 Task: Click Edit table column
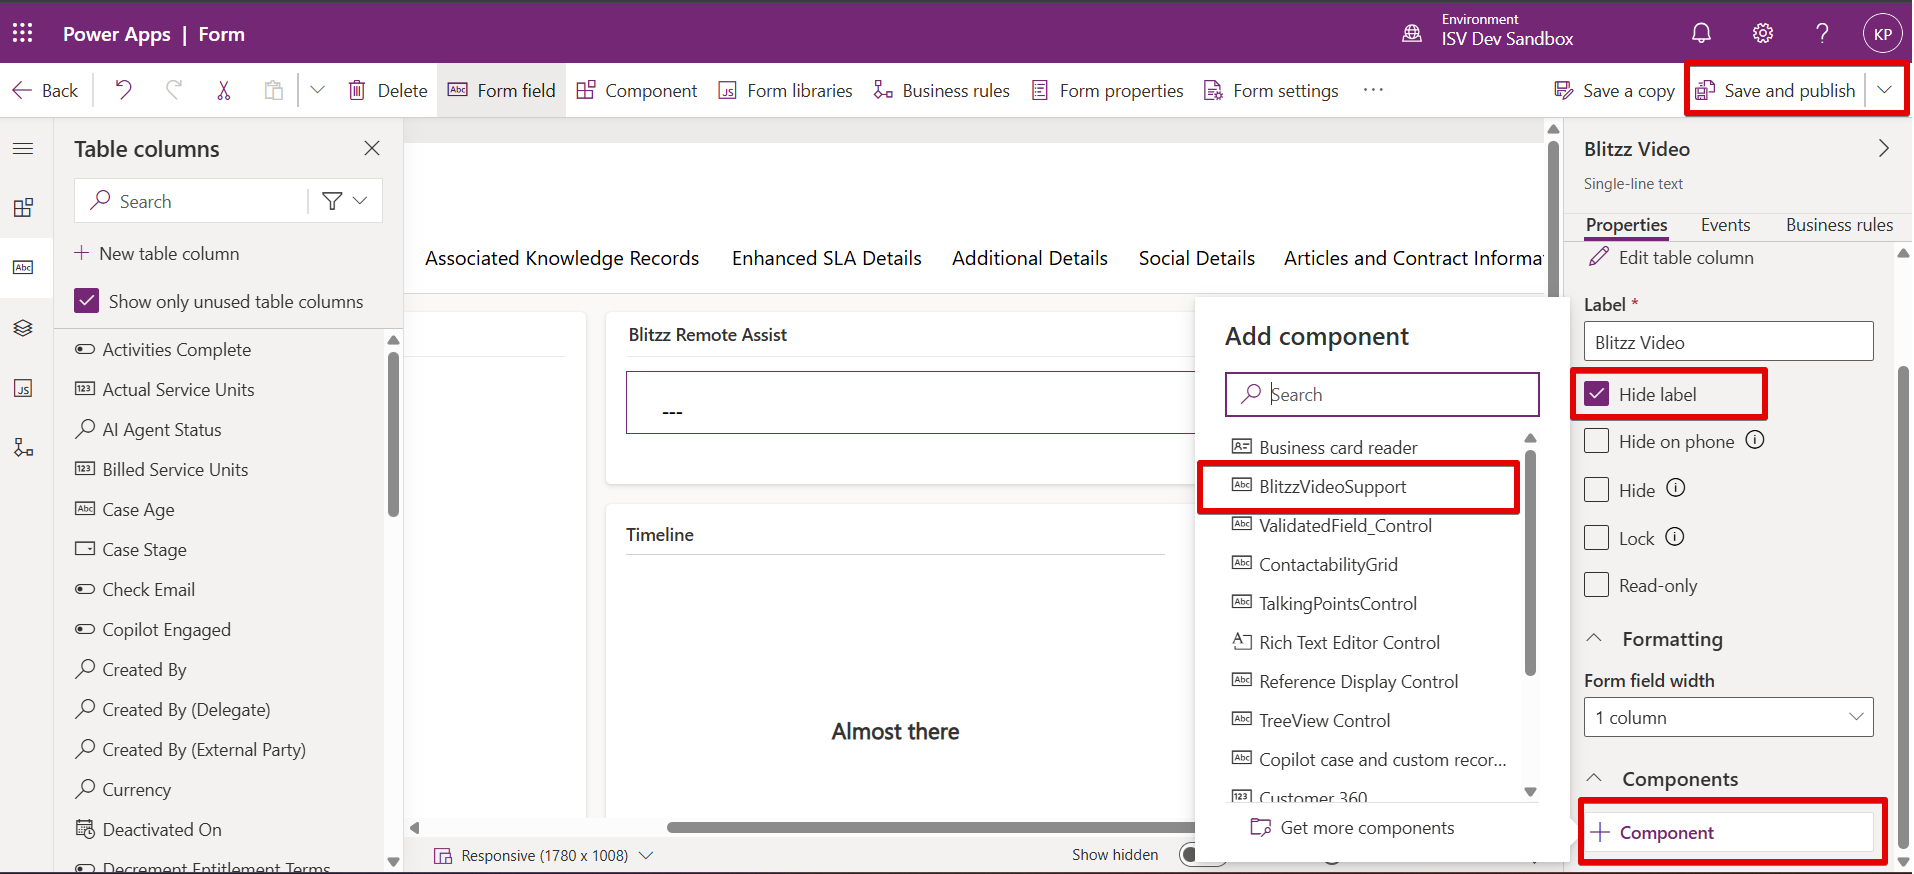1672,257
